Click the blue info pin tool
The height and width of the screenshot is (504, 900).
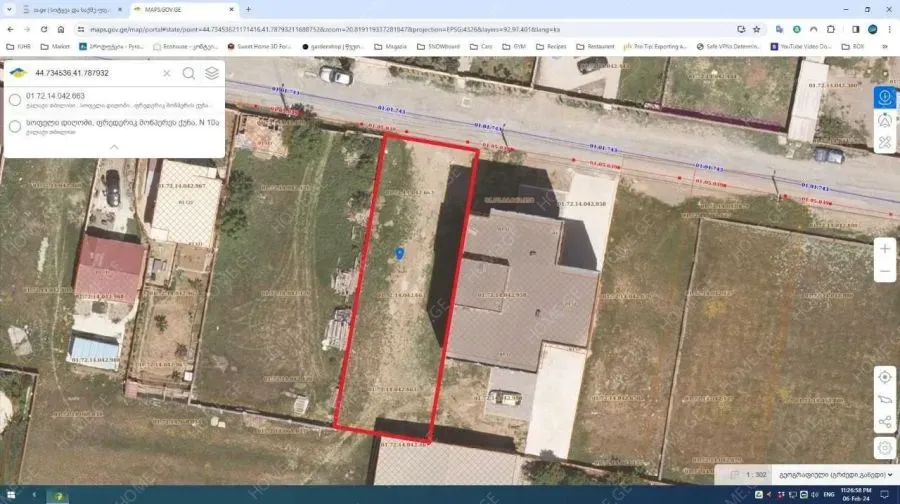tap(884, 97)
